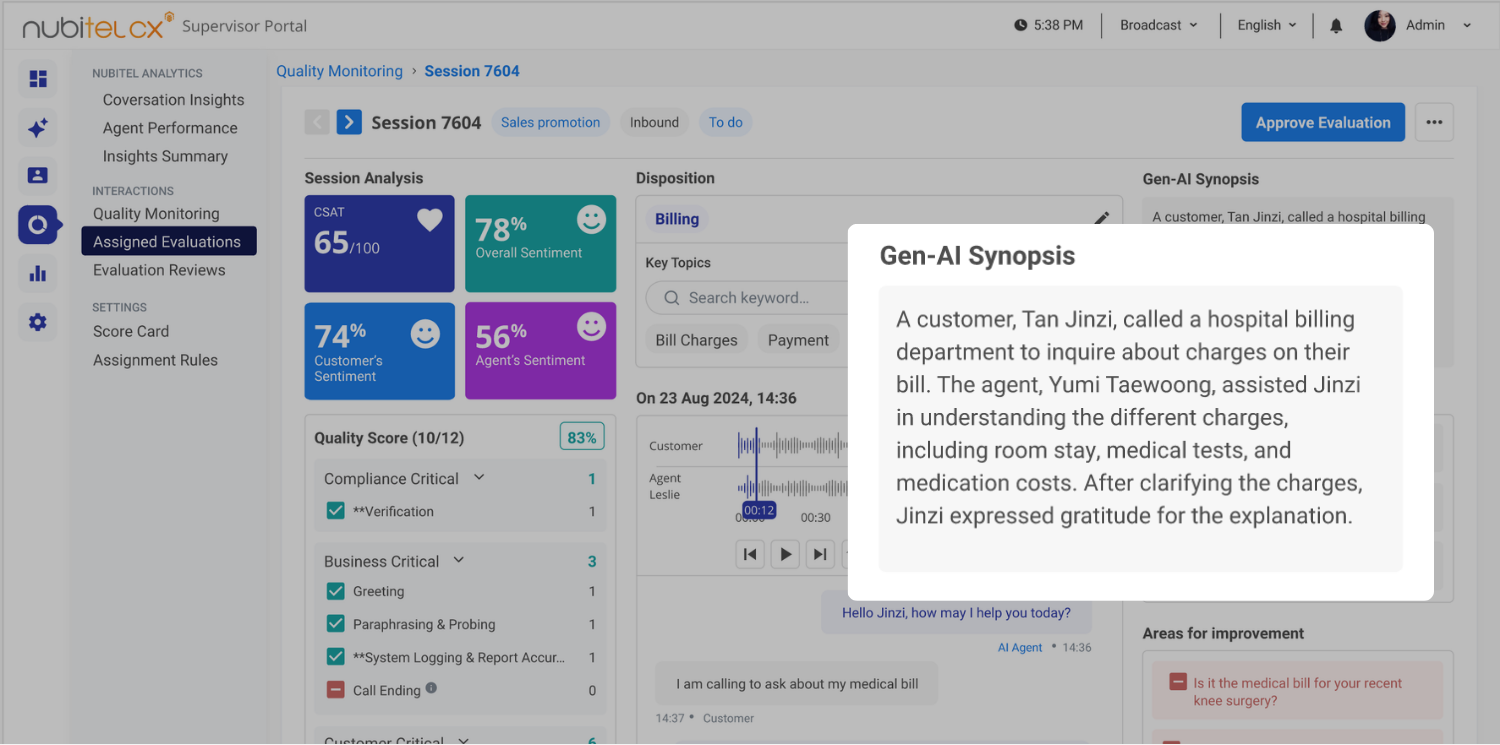Collapse the Customer Critical section
The width and height of the screenshot is (1500, 745).
click(463, 739)
